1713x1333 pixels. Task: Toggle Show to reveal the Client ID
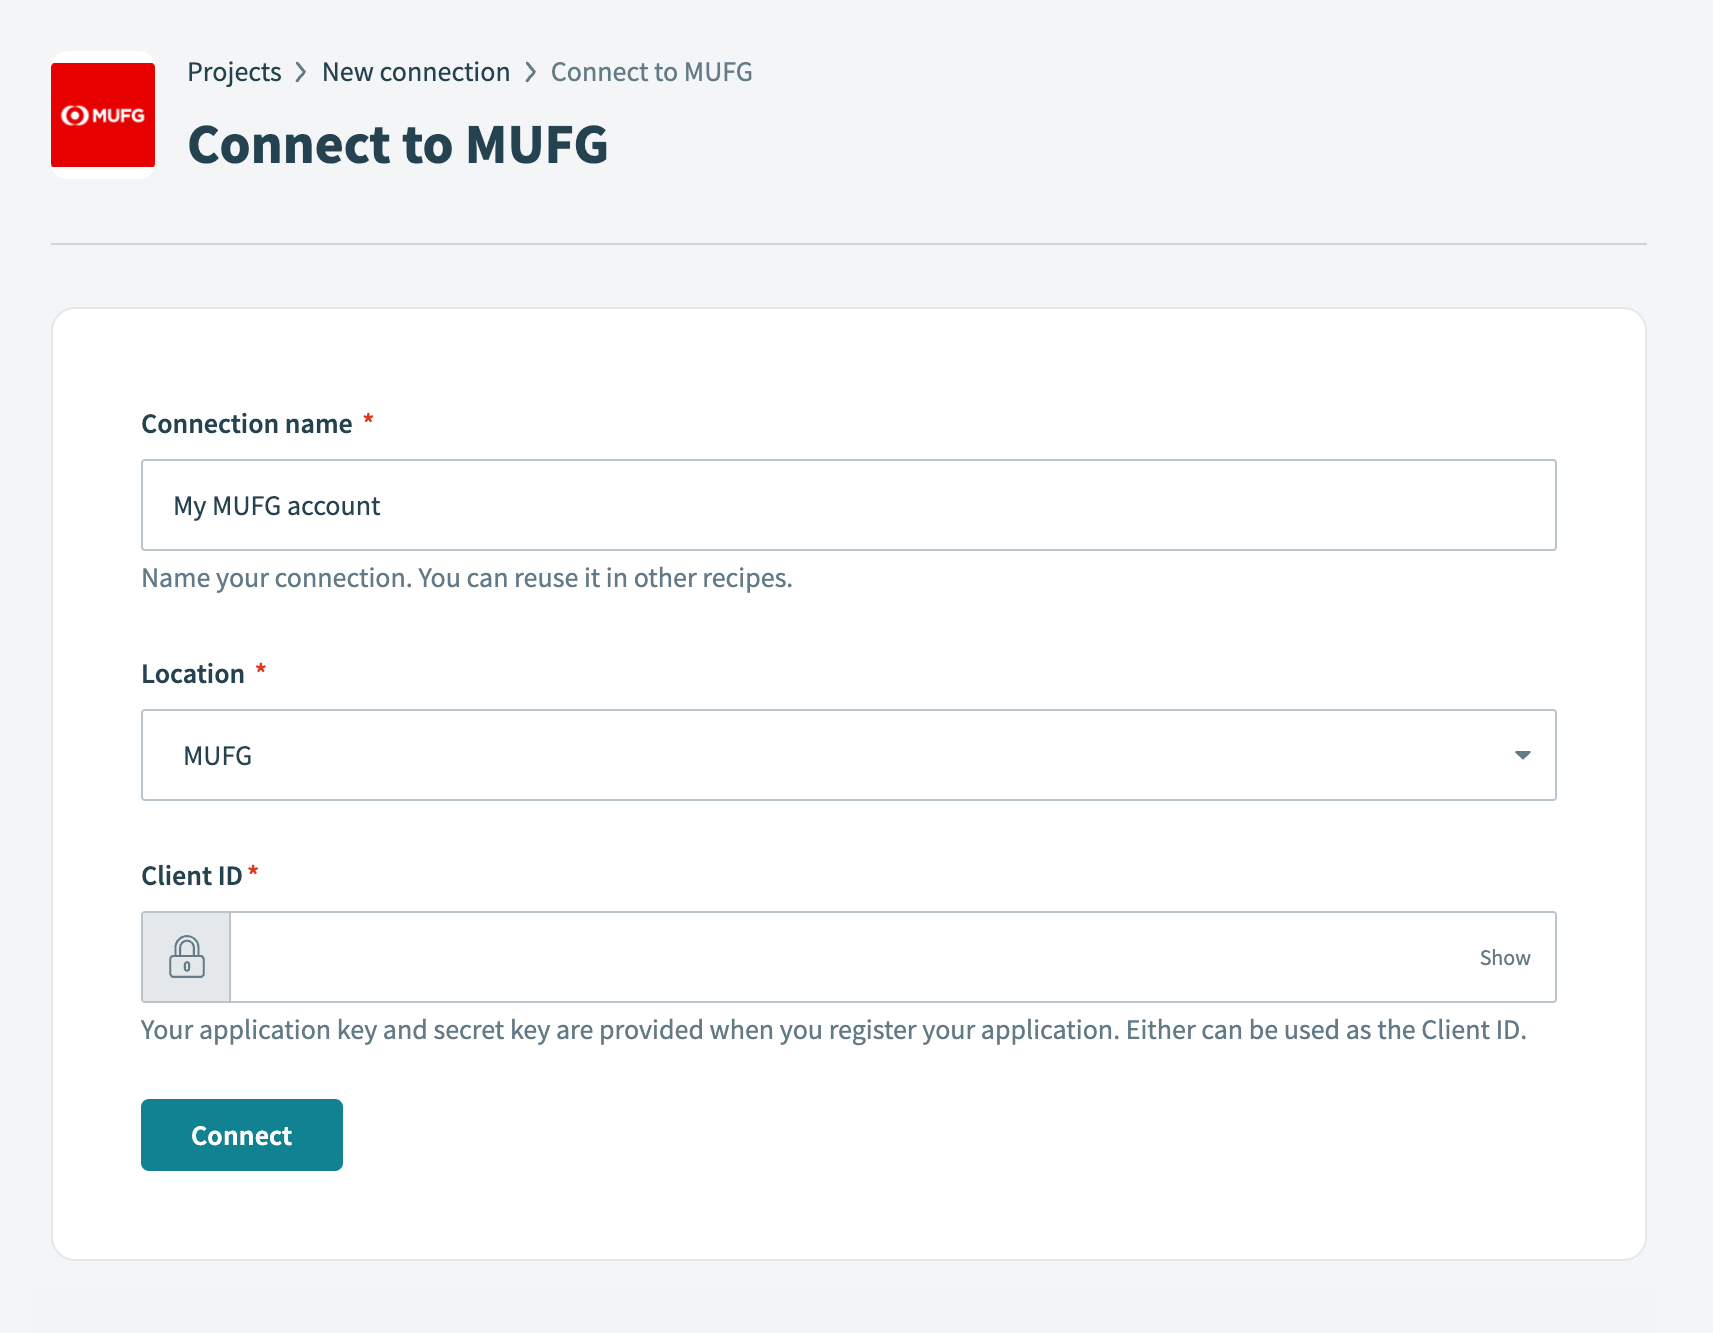point(1504,958)
